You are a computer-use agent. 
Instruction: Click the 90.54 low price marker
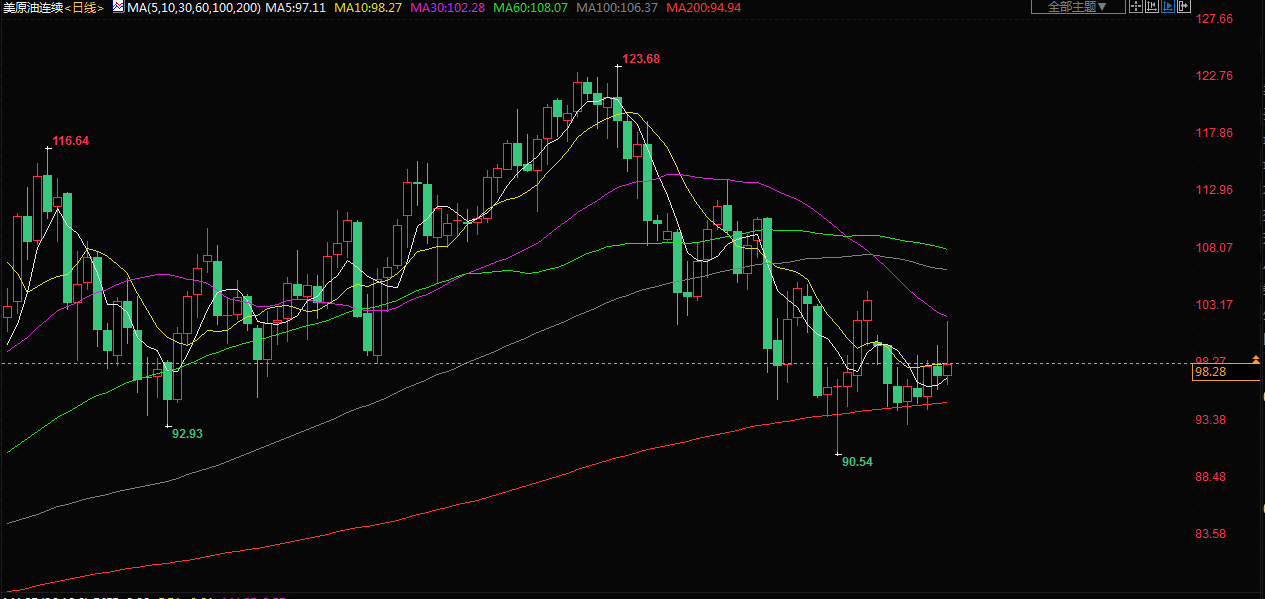[x=857, y=462]
